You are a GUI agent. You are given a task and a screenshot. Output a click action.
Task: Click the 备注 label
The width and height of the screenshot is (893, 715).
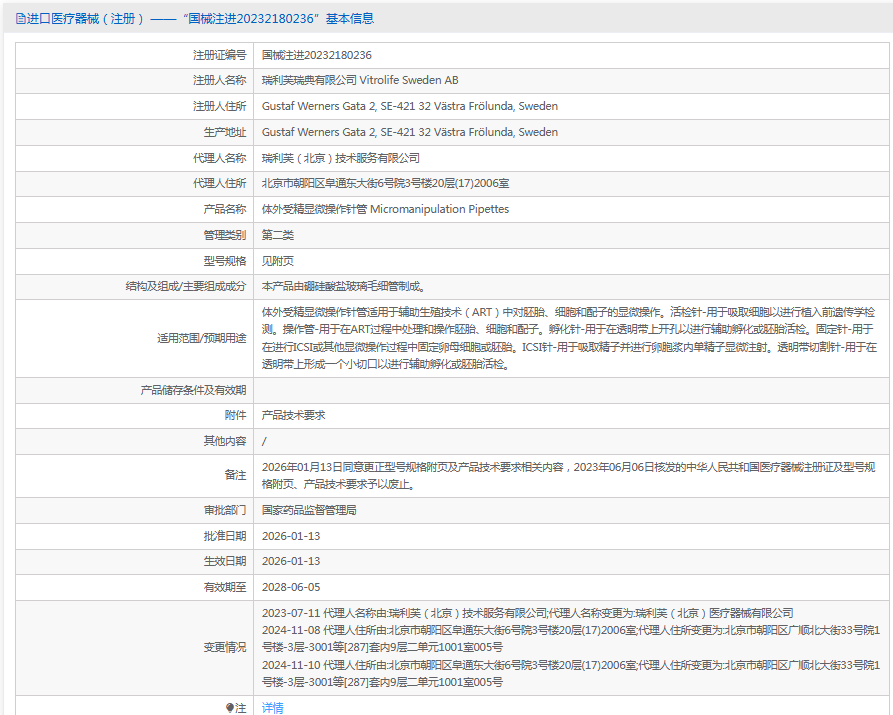235,475
